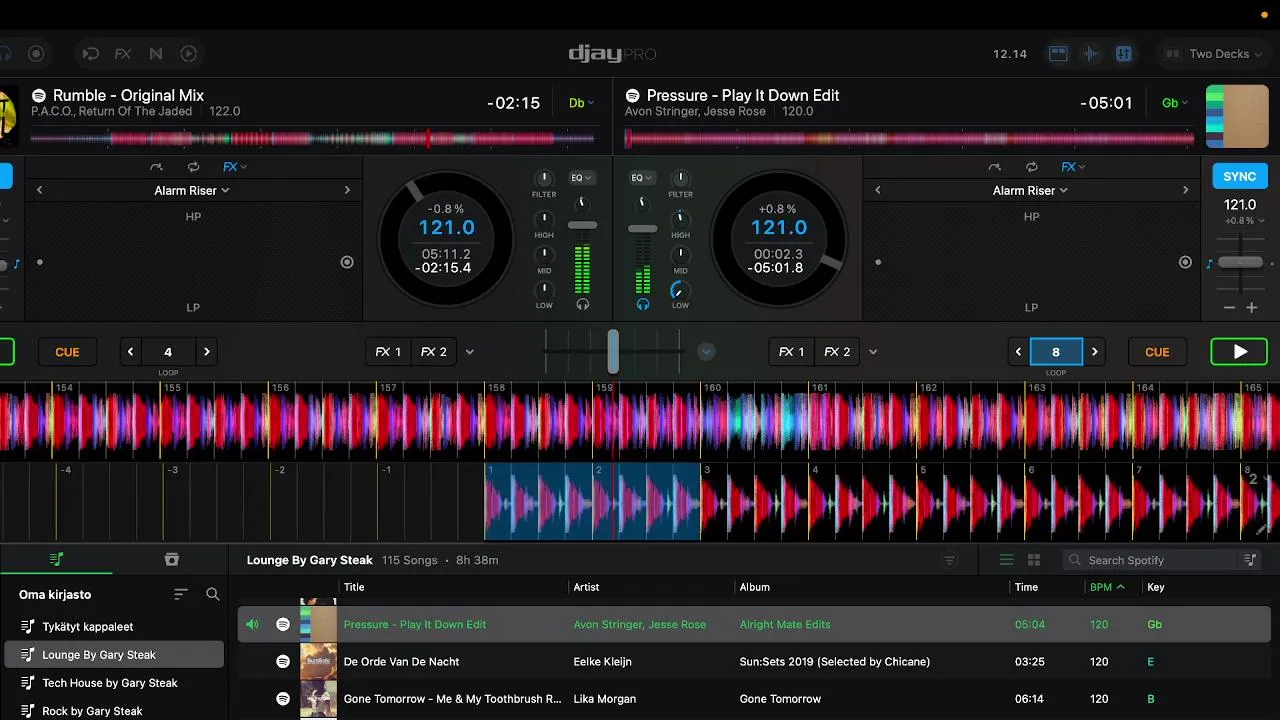Image resolution: width=1280 pixels, height=720 pixels.
Task: Click the left channel MID EQ knob
Action: coord(544,255)
